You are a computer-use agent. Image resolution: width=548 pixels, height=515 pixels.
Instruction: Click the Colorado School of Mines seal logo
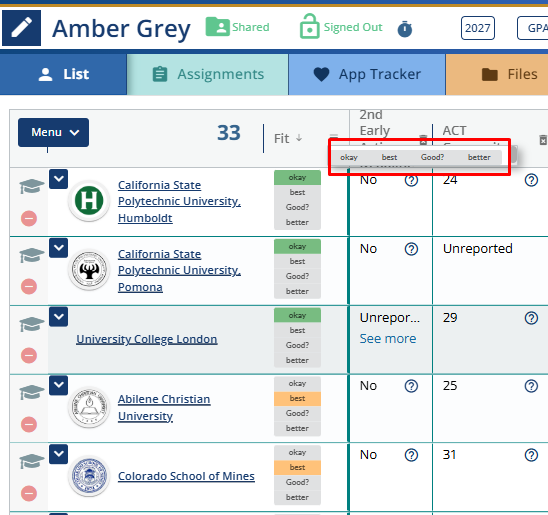pyautogui.click(x=89, y=476)
